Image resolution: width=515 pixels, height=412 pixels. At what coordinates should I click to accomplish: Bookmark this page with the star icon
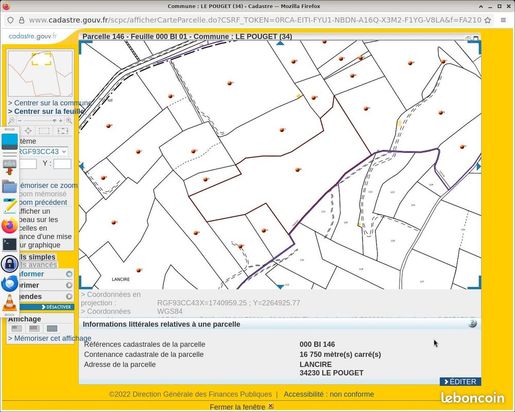488,20
